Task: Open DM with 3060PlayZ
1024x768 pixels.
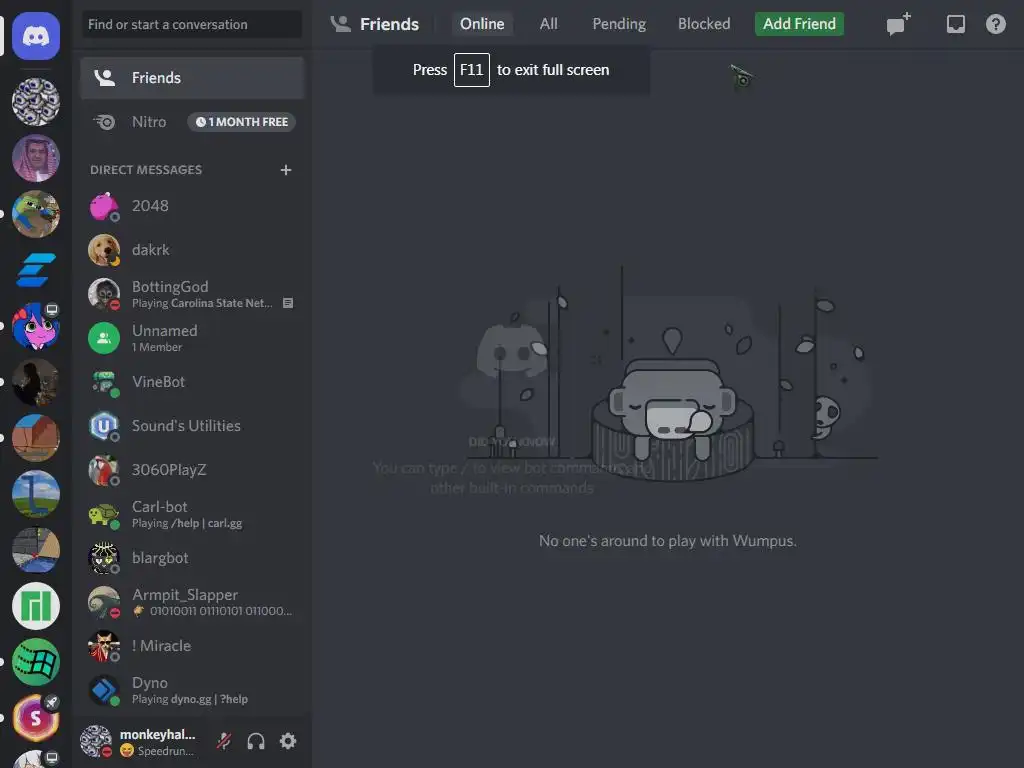Action: coord(192,470)
